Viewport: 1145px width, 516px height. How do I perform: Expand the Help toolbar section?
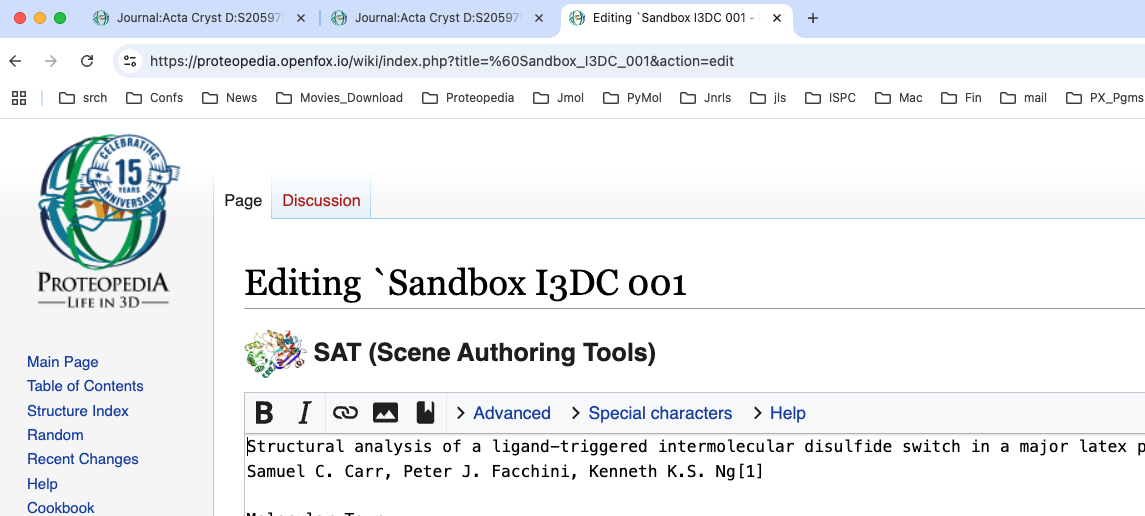click(x=779, y=413)
